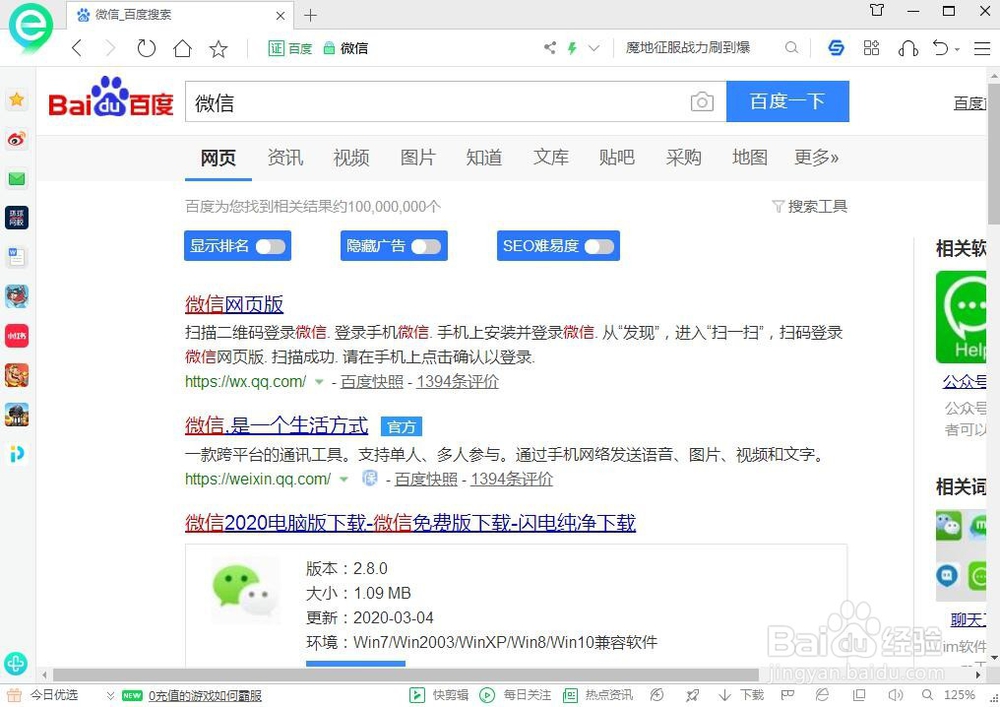Image resolution: width=1000 pixels, height=707 pixels.
Task: Click the 0充值的游戏如何霸服 news link
Action: pos(205,696)
